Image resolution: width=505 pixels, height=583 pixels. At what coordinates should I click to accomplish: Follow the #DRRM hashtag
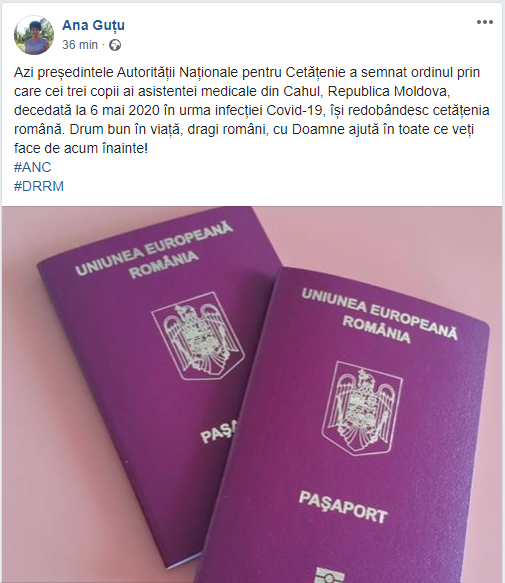39,186
